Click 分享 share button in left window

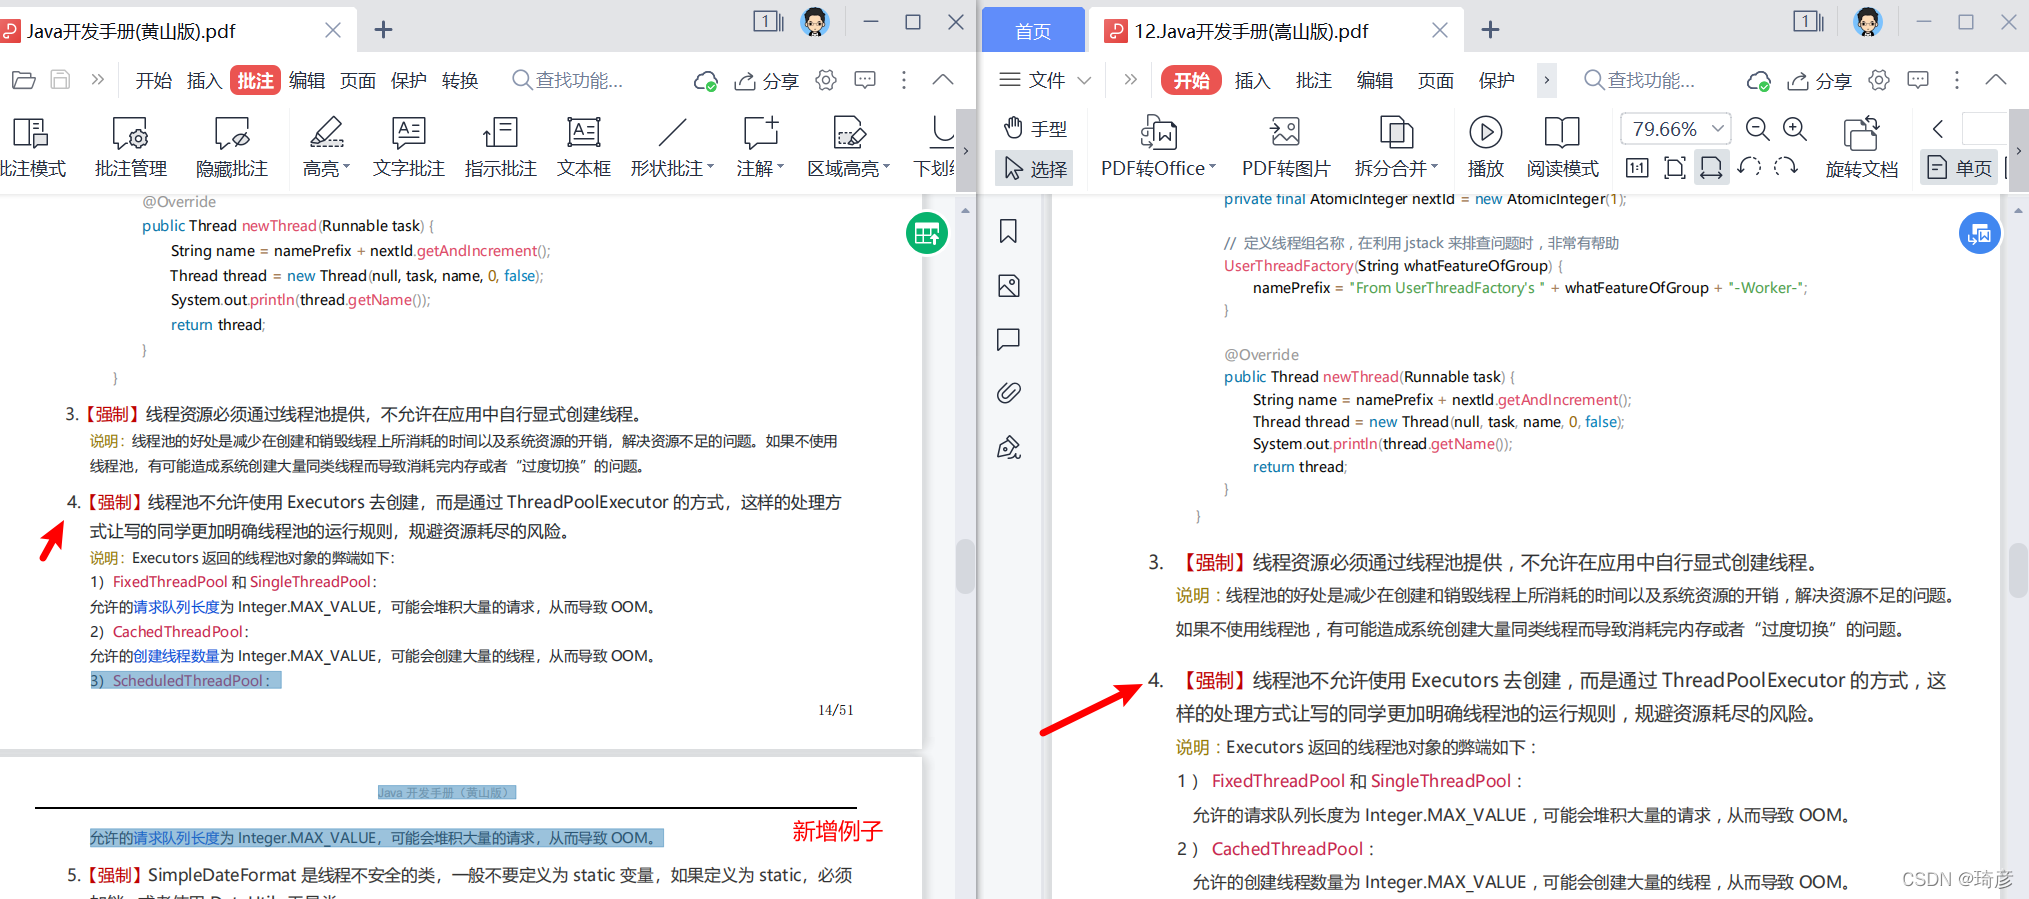[x=766, y=81]
